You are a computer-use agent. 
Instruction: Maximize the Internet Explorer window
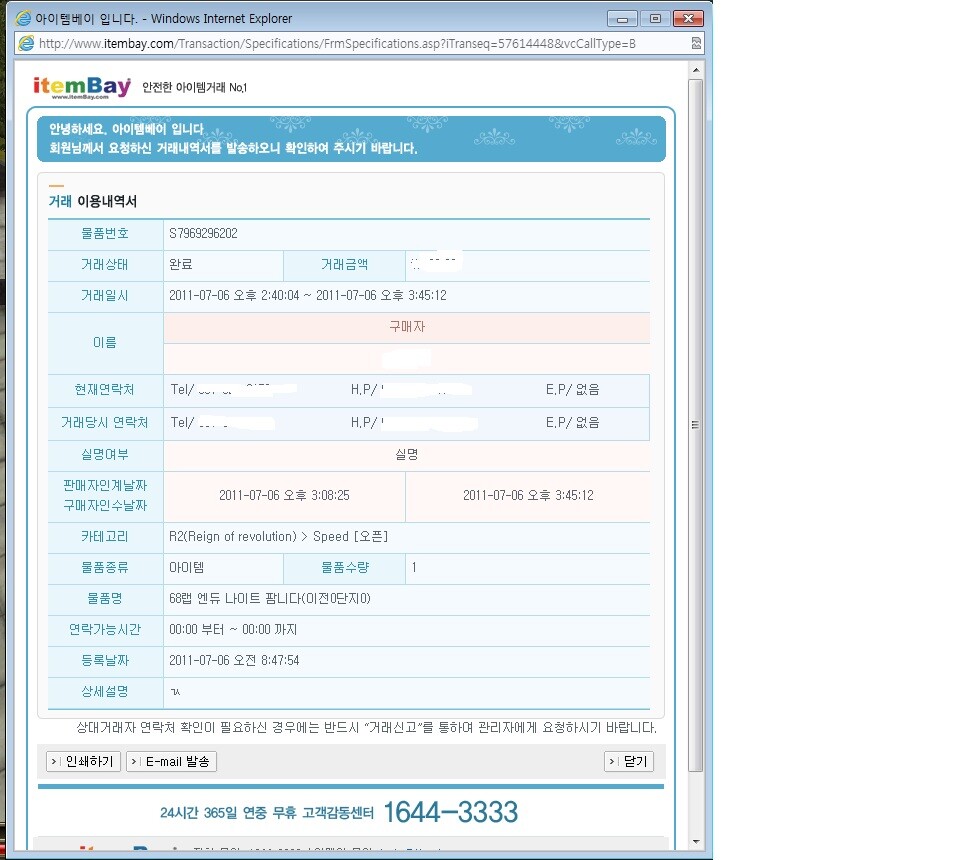(x=655, y=18)
